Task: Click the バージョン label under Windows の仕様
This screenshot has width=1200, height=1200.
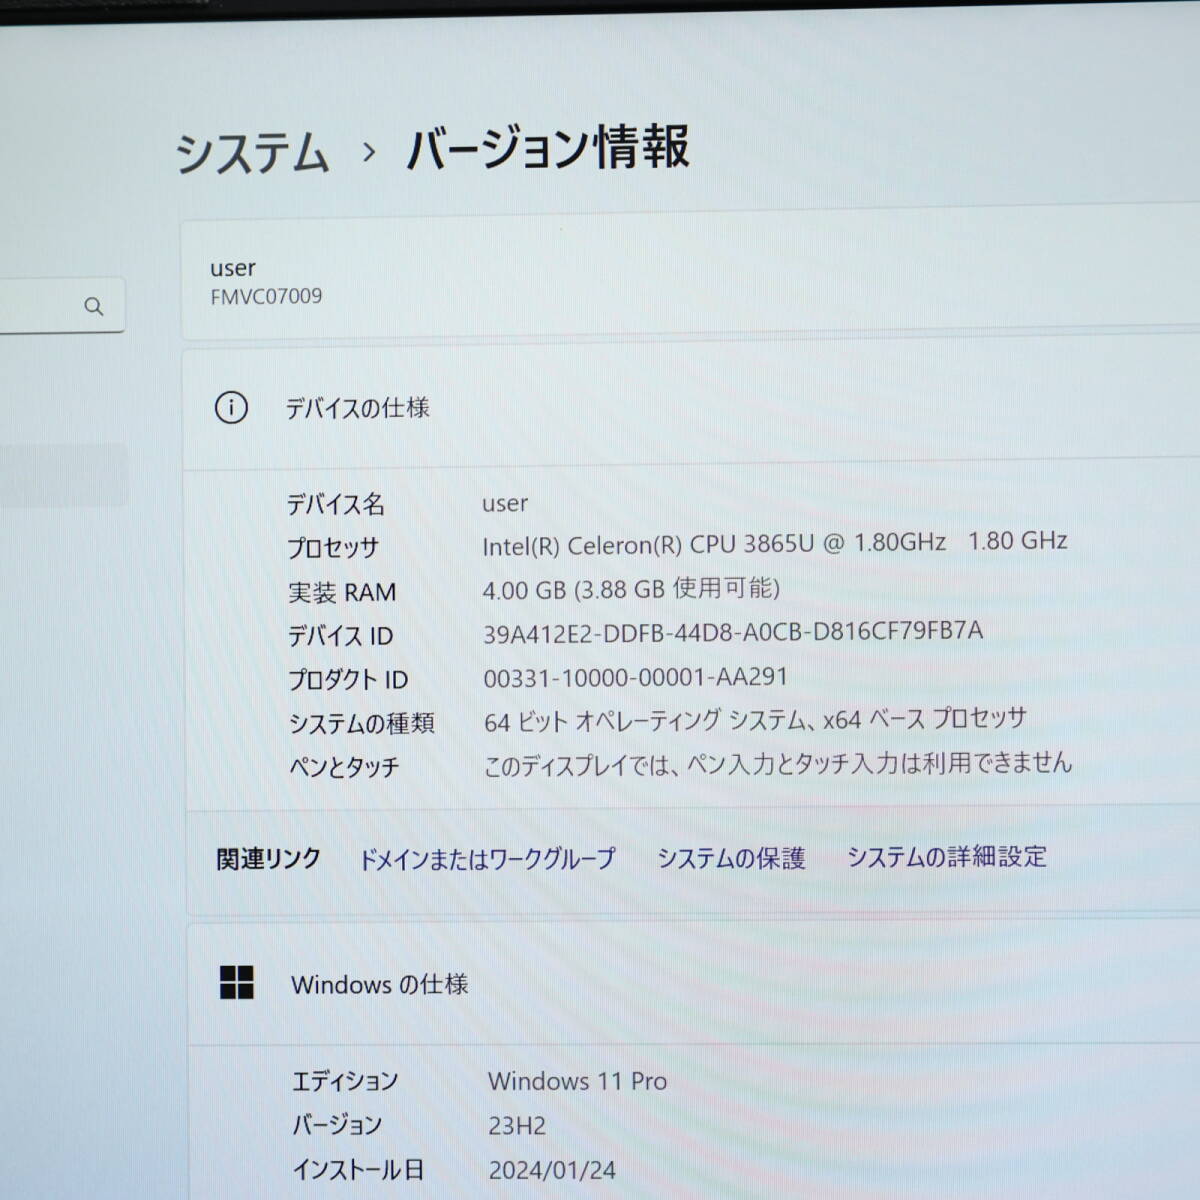Action: (x=337, y=1125)
